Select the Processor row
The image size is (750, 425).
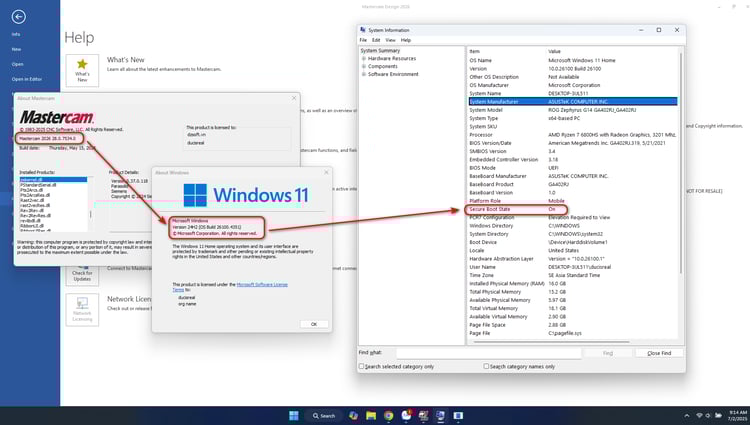pyautogui.click(x=573, y=135)
